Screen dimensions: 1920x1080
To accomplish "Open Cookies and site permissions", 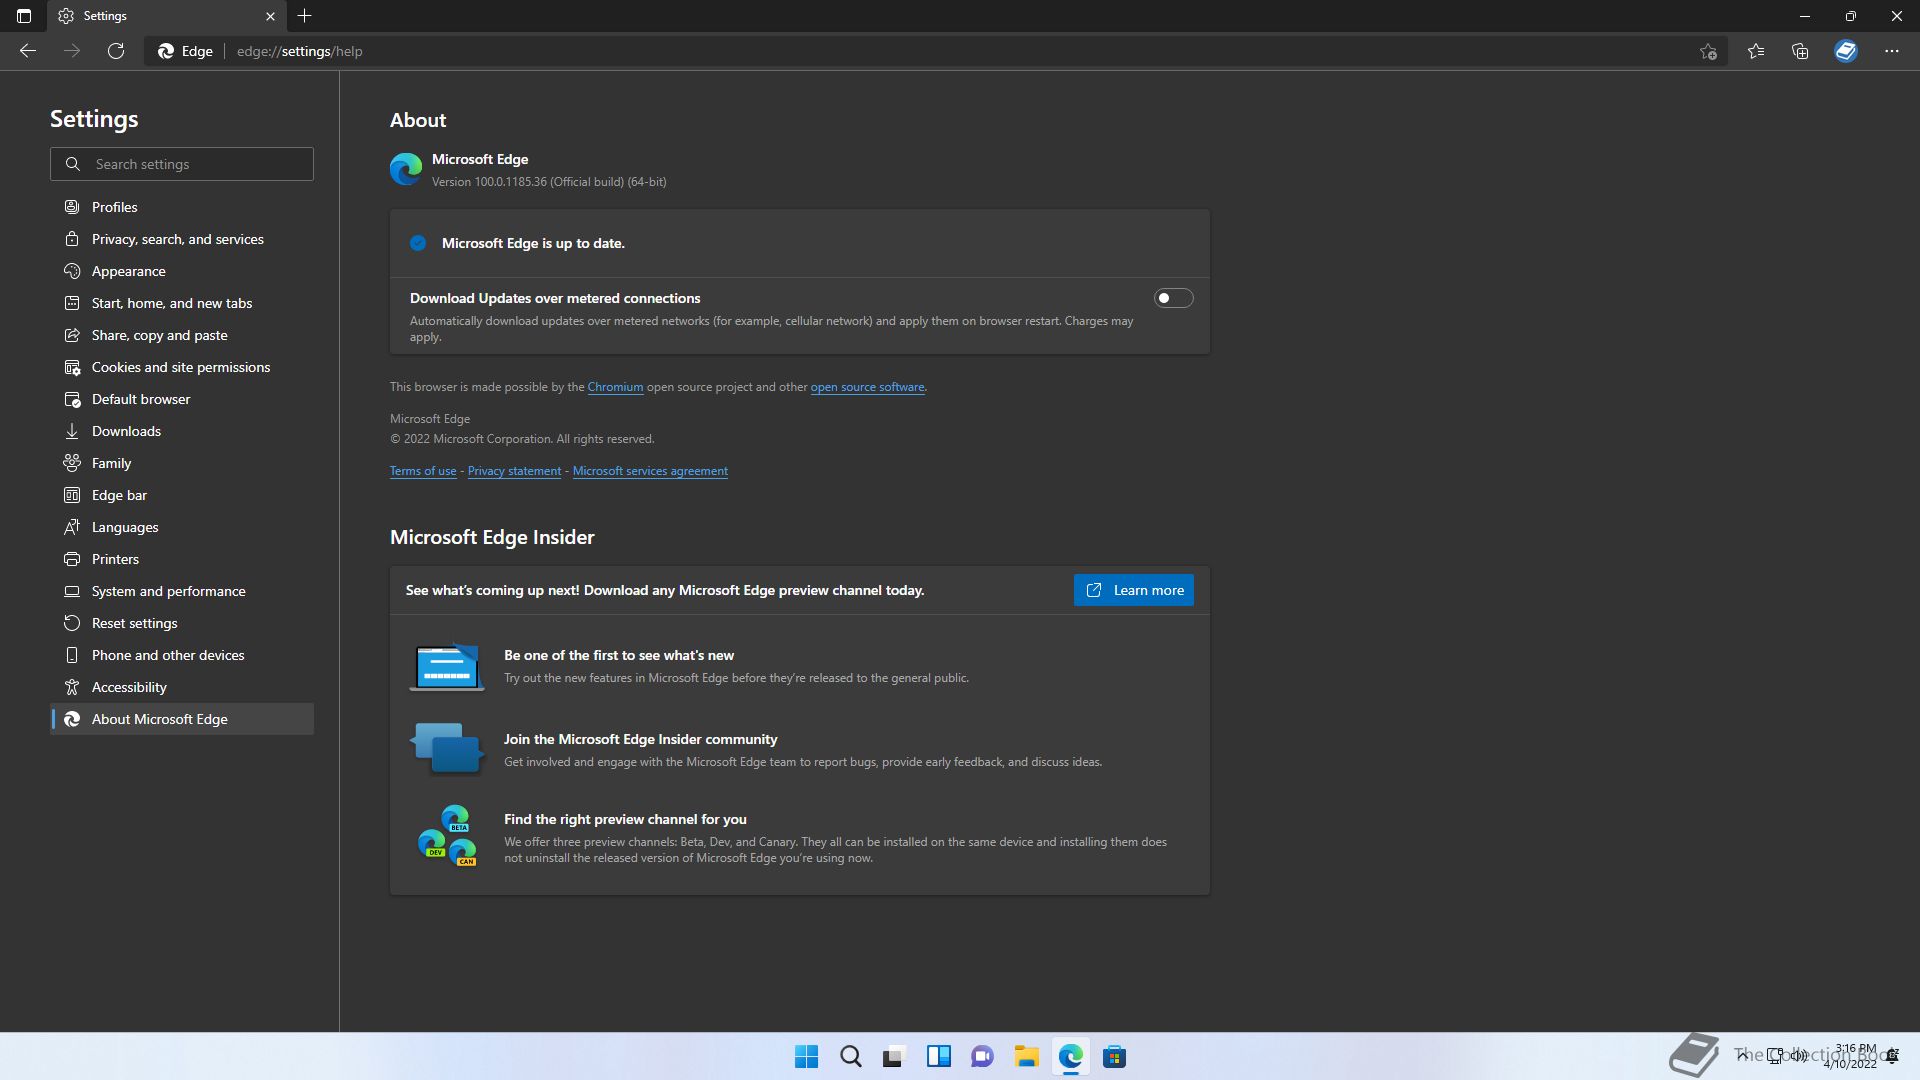I will pos(182,367).
